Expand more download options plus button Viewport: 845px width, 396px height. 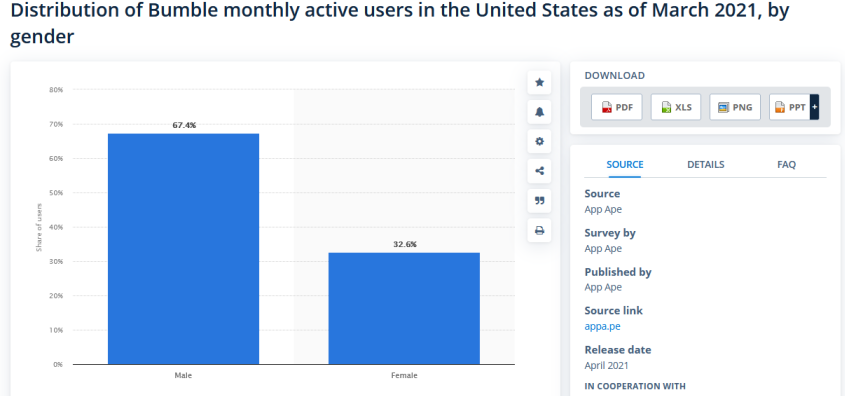(x=814, y=107)
